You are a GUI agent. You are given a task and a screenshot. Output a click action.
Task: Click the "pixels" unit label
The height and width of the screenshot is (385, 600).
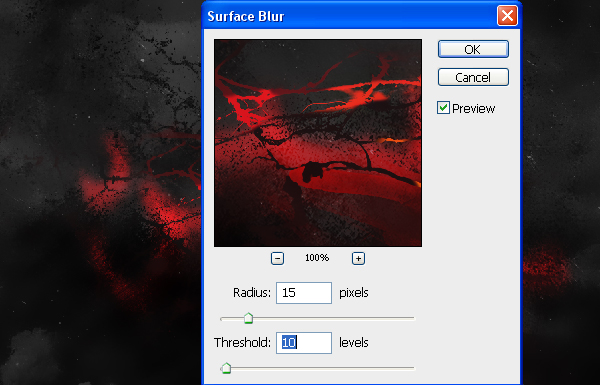(354, 293)
